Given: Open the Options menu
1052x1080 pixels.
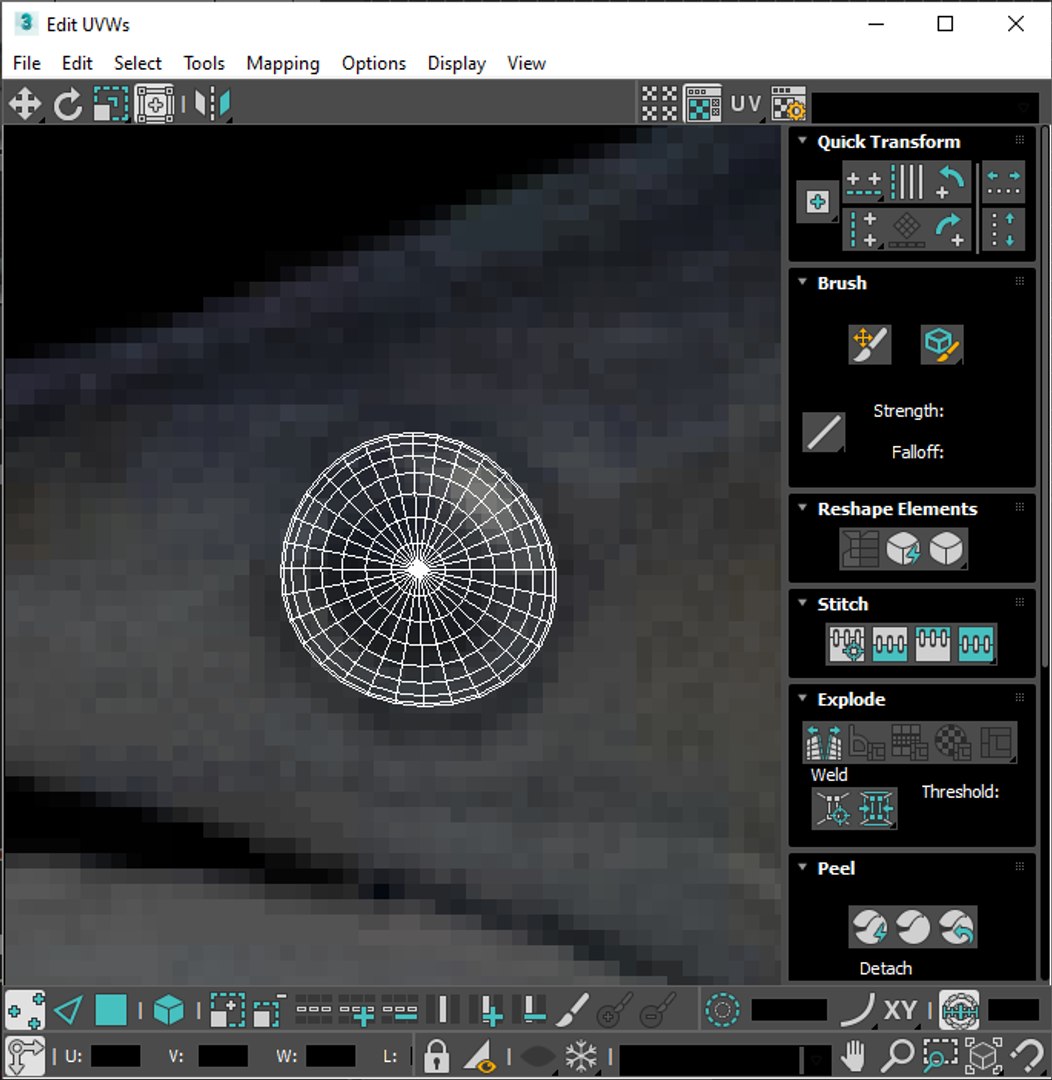Looking at the screenshot, I should pos(374,63).
